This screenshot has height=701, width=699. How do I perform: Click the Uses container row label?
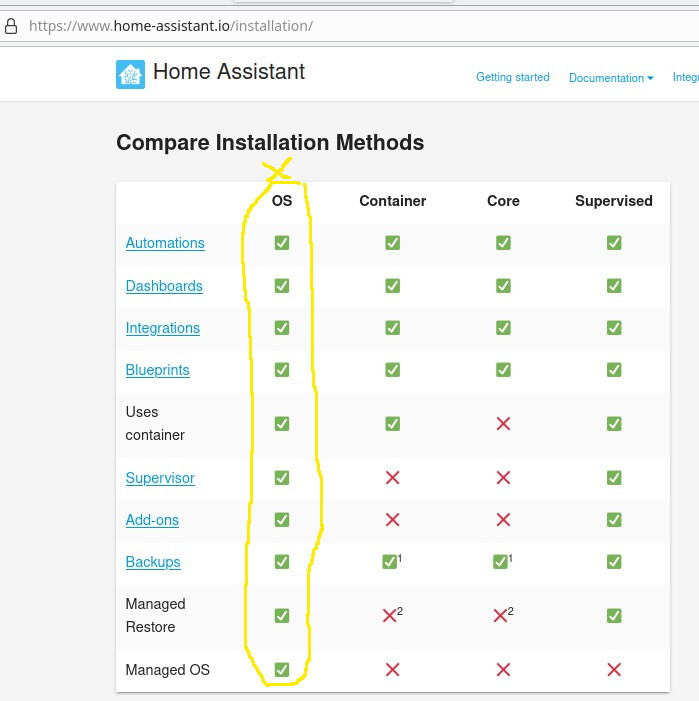pyautogui.click(x=155, y=423)
